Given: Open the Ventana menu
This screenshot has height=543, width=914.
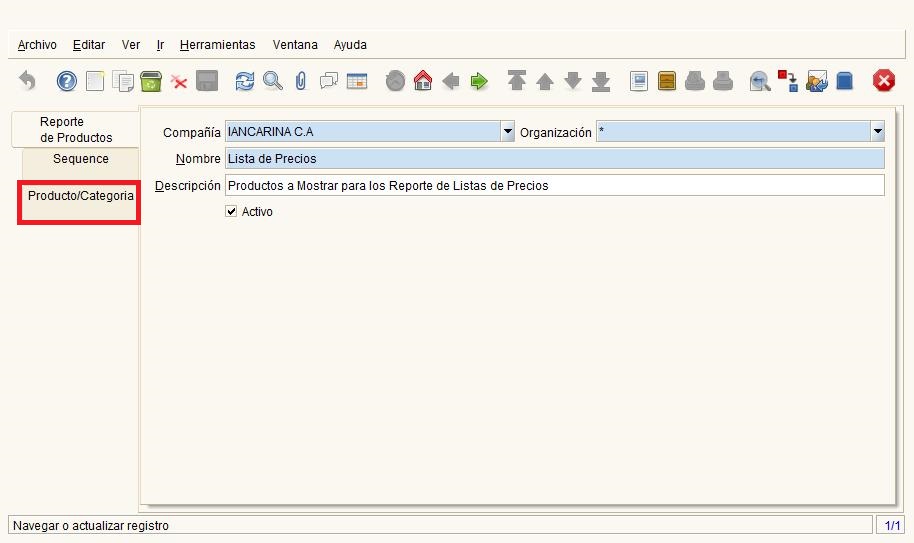Looking at the screenshot, I should 295,45.
